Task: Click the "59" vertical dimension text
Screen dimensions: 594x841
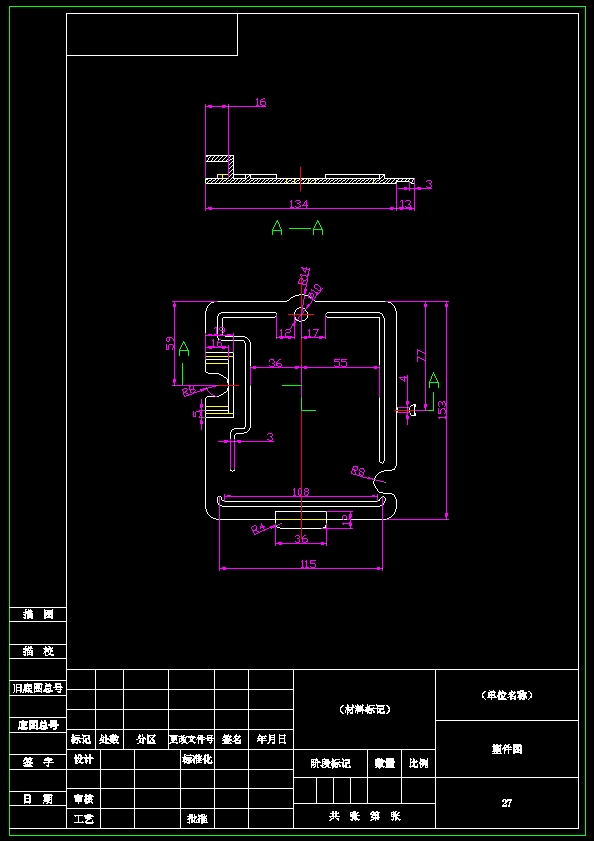Action: (x=170, y=343)
